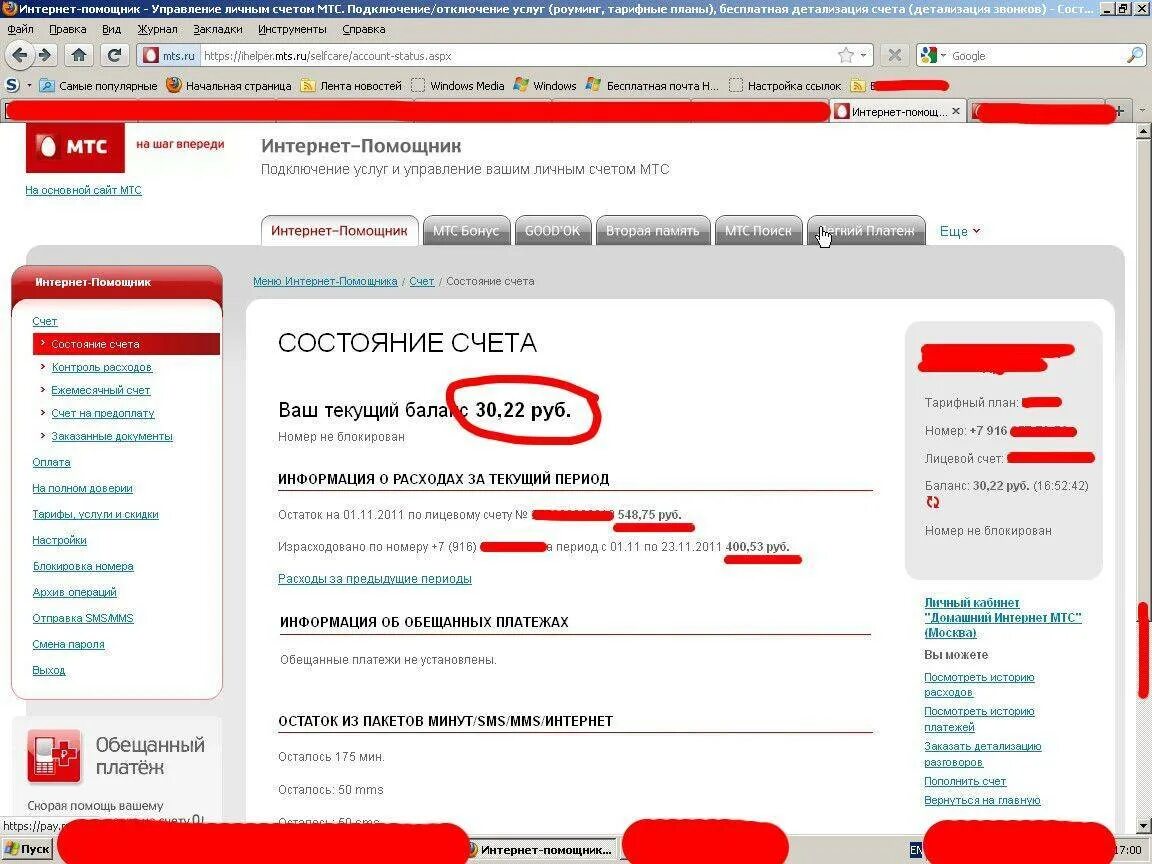This screenshot has width=1152, height=864.
Task: Click the Google search input field
Action: tap(1037, 55)
